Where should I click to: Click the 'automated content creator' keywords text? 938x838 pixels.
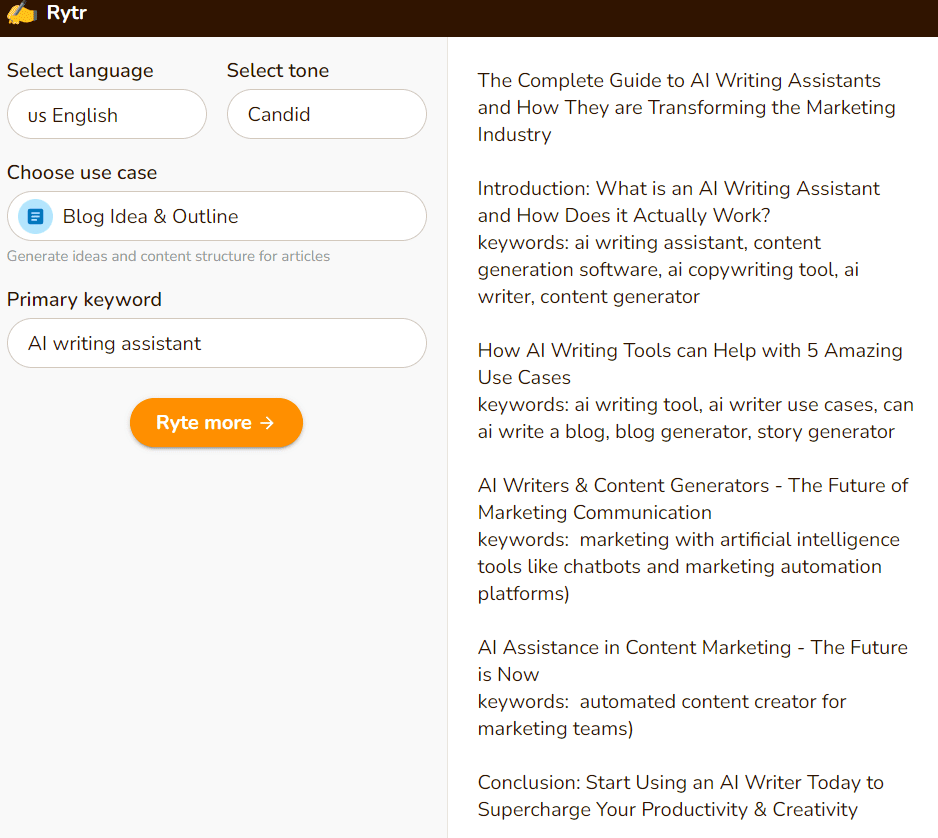662,714
